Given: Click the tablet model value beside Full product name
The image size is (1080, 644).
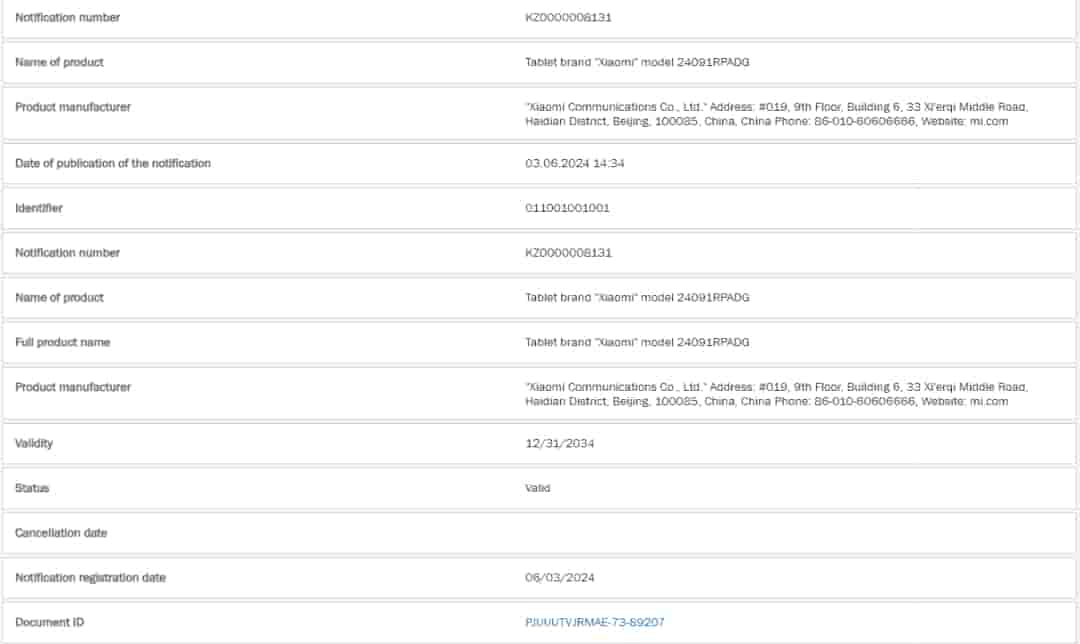Looking at the screenshot, I should click(637, 342).
